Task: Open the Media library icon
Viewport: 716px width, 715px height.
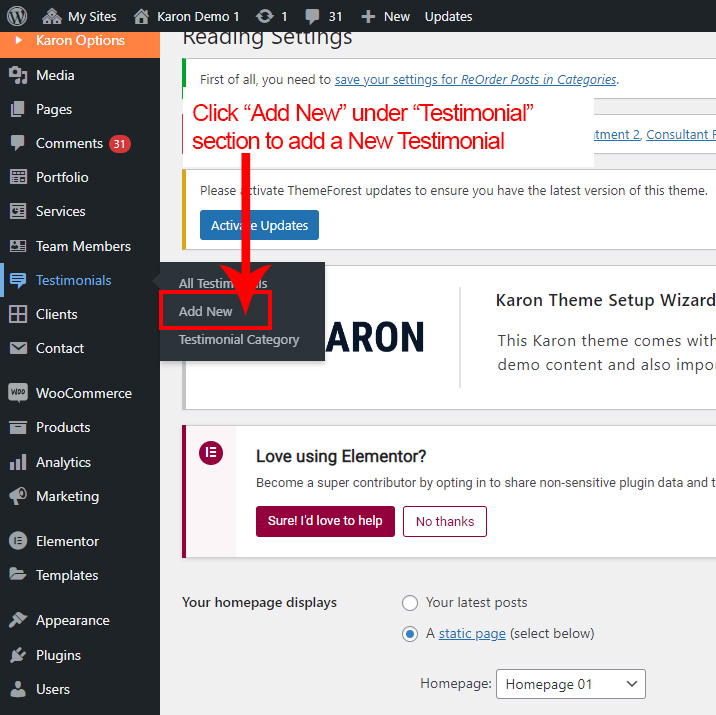Action: (x=18, y=75)
